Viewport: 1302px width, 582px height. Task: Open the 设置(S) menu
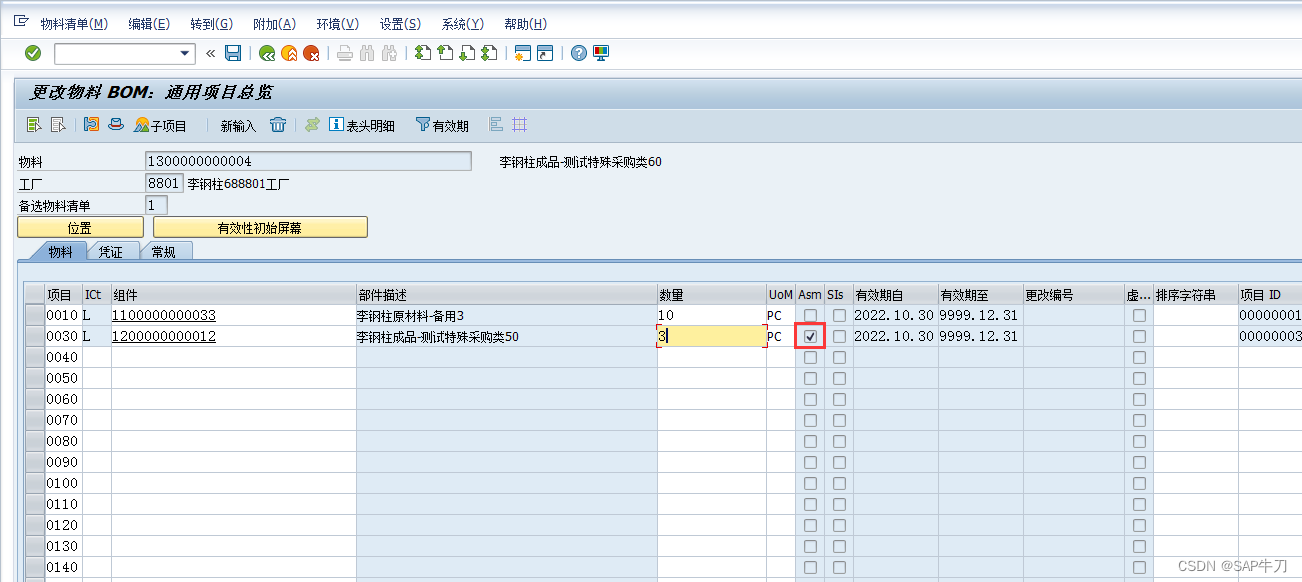coord(400,24)
